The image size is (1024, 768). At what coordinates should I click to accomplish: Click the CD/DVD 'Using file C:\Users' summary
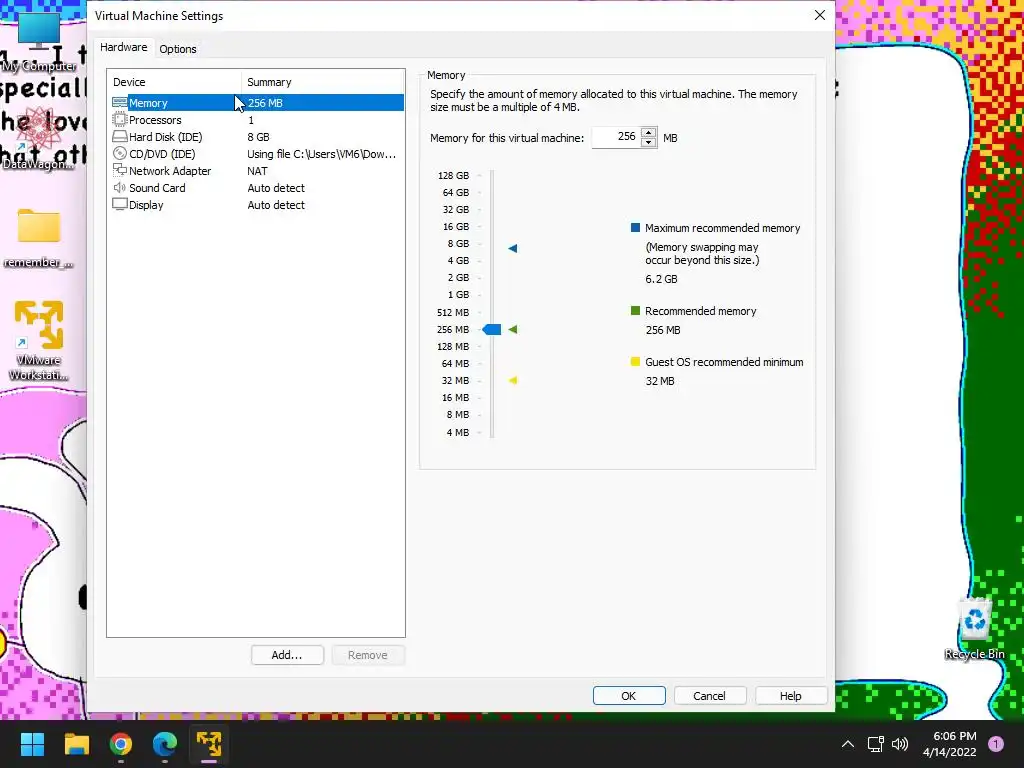coord(321,153)
